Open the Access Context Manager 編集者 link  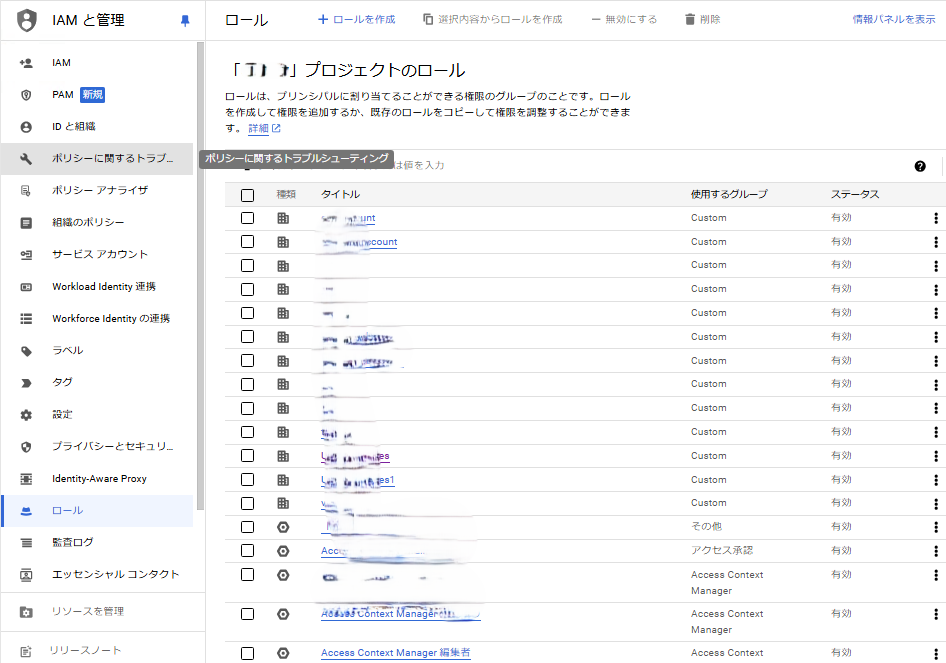point(396,653)
